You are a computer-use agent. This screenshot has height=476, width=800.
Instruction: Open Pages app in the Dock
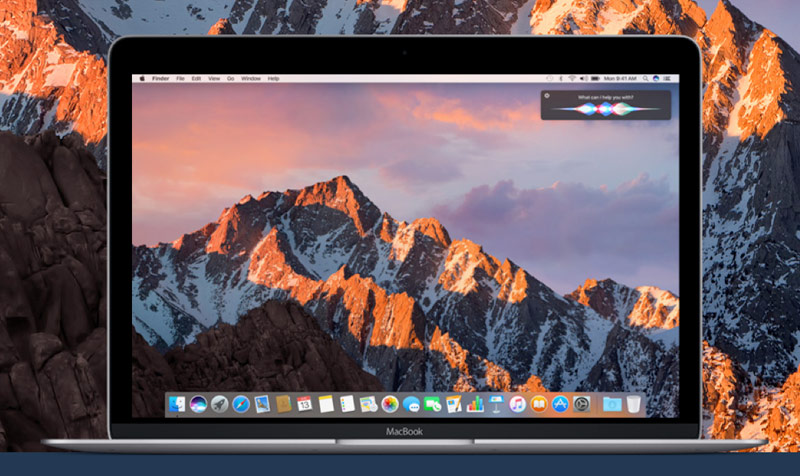tap(454, 405)
